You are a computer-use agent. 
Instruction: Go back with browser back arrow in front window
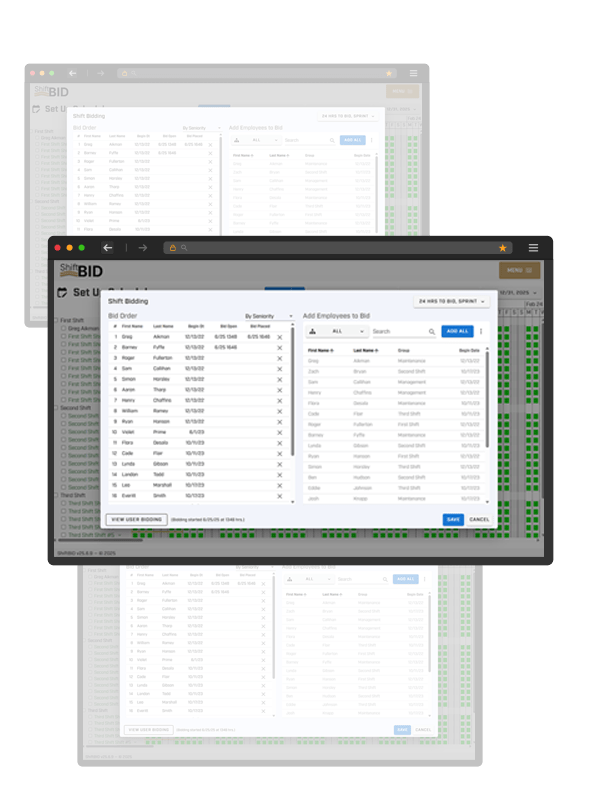(x=108, y=248)
